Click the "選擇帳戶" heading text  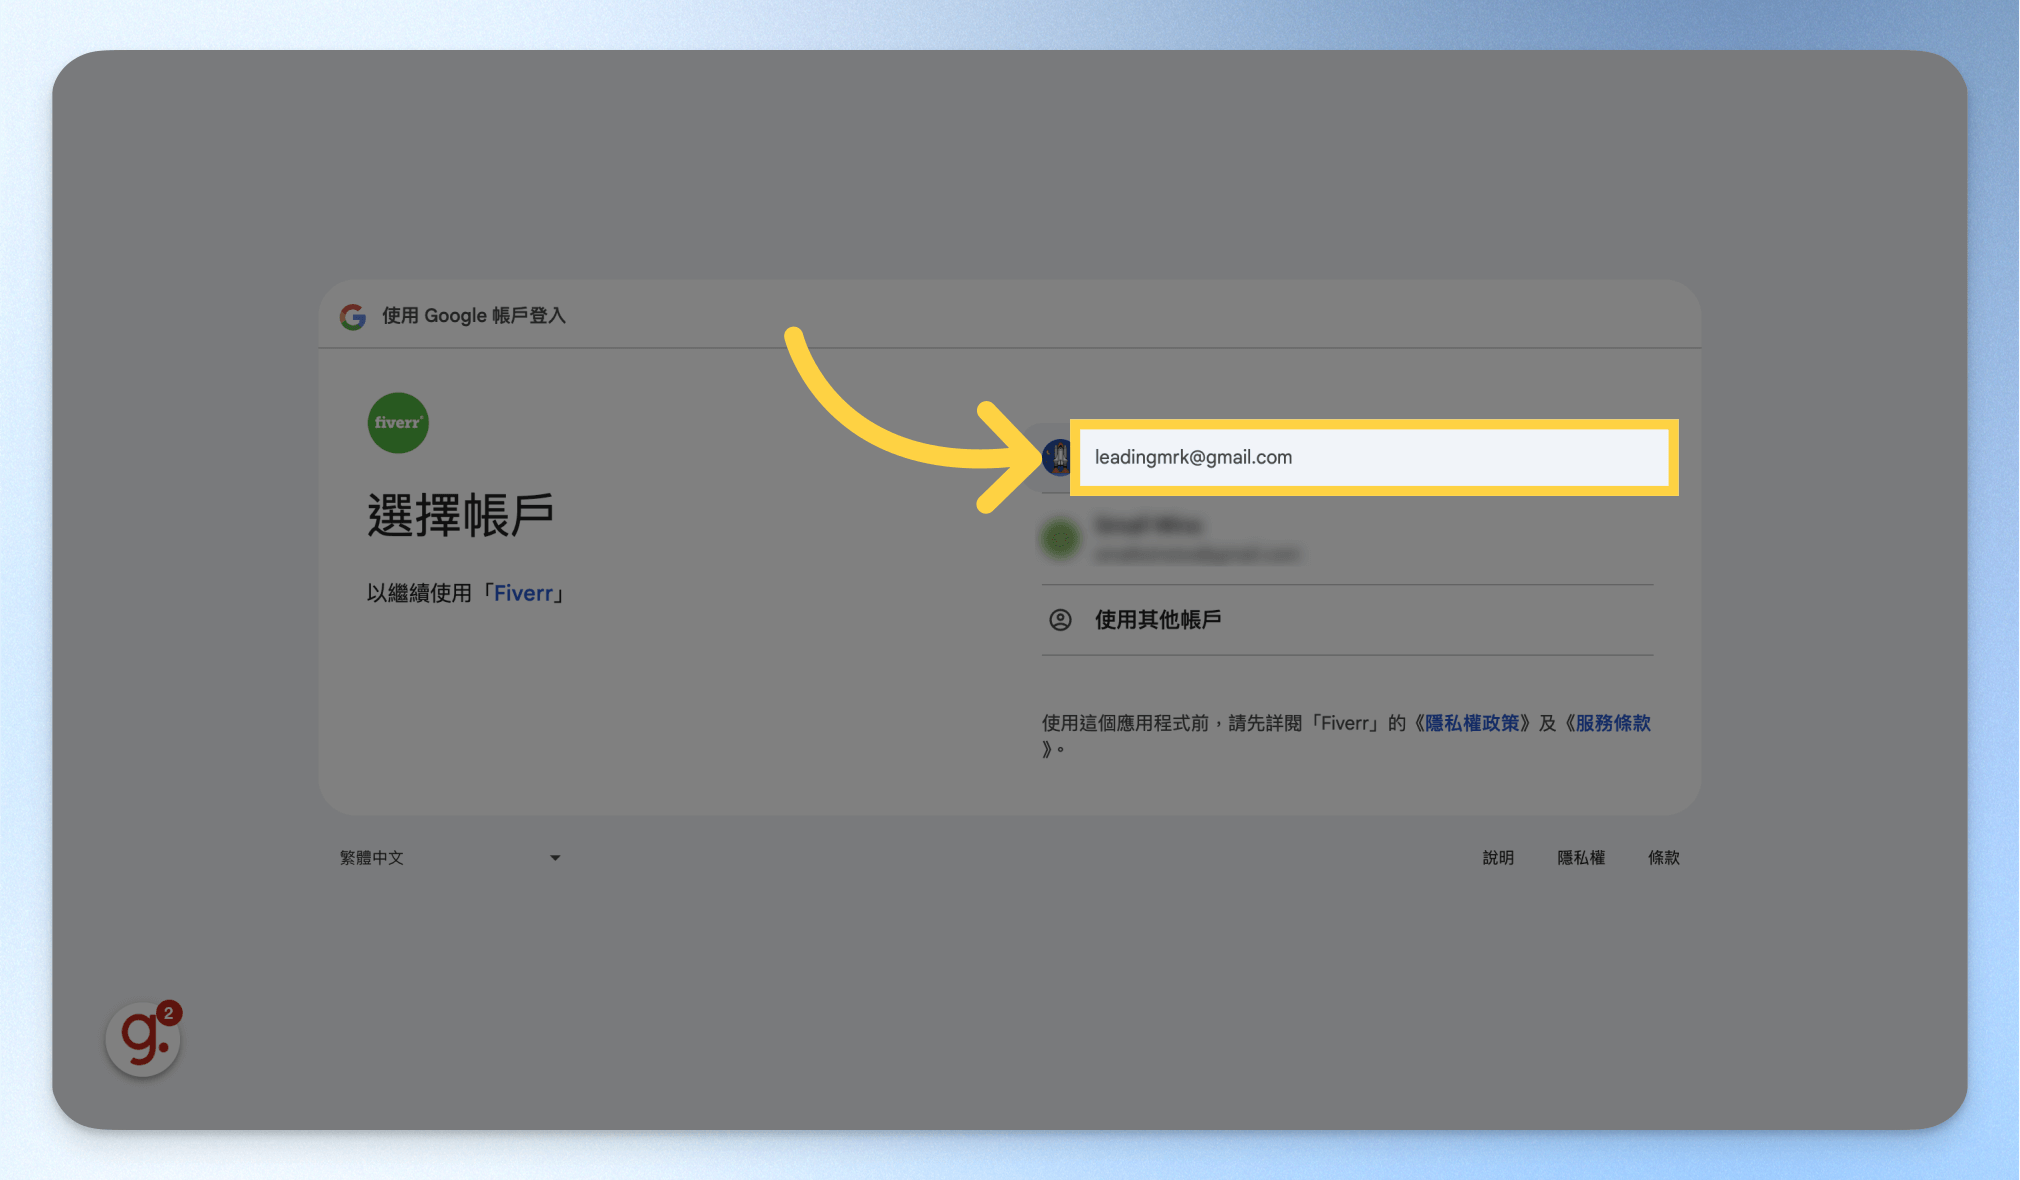click(460, 516)
